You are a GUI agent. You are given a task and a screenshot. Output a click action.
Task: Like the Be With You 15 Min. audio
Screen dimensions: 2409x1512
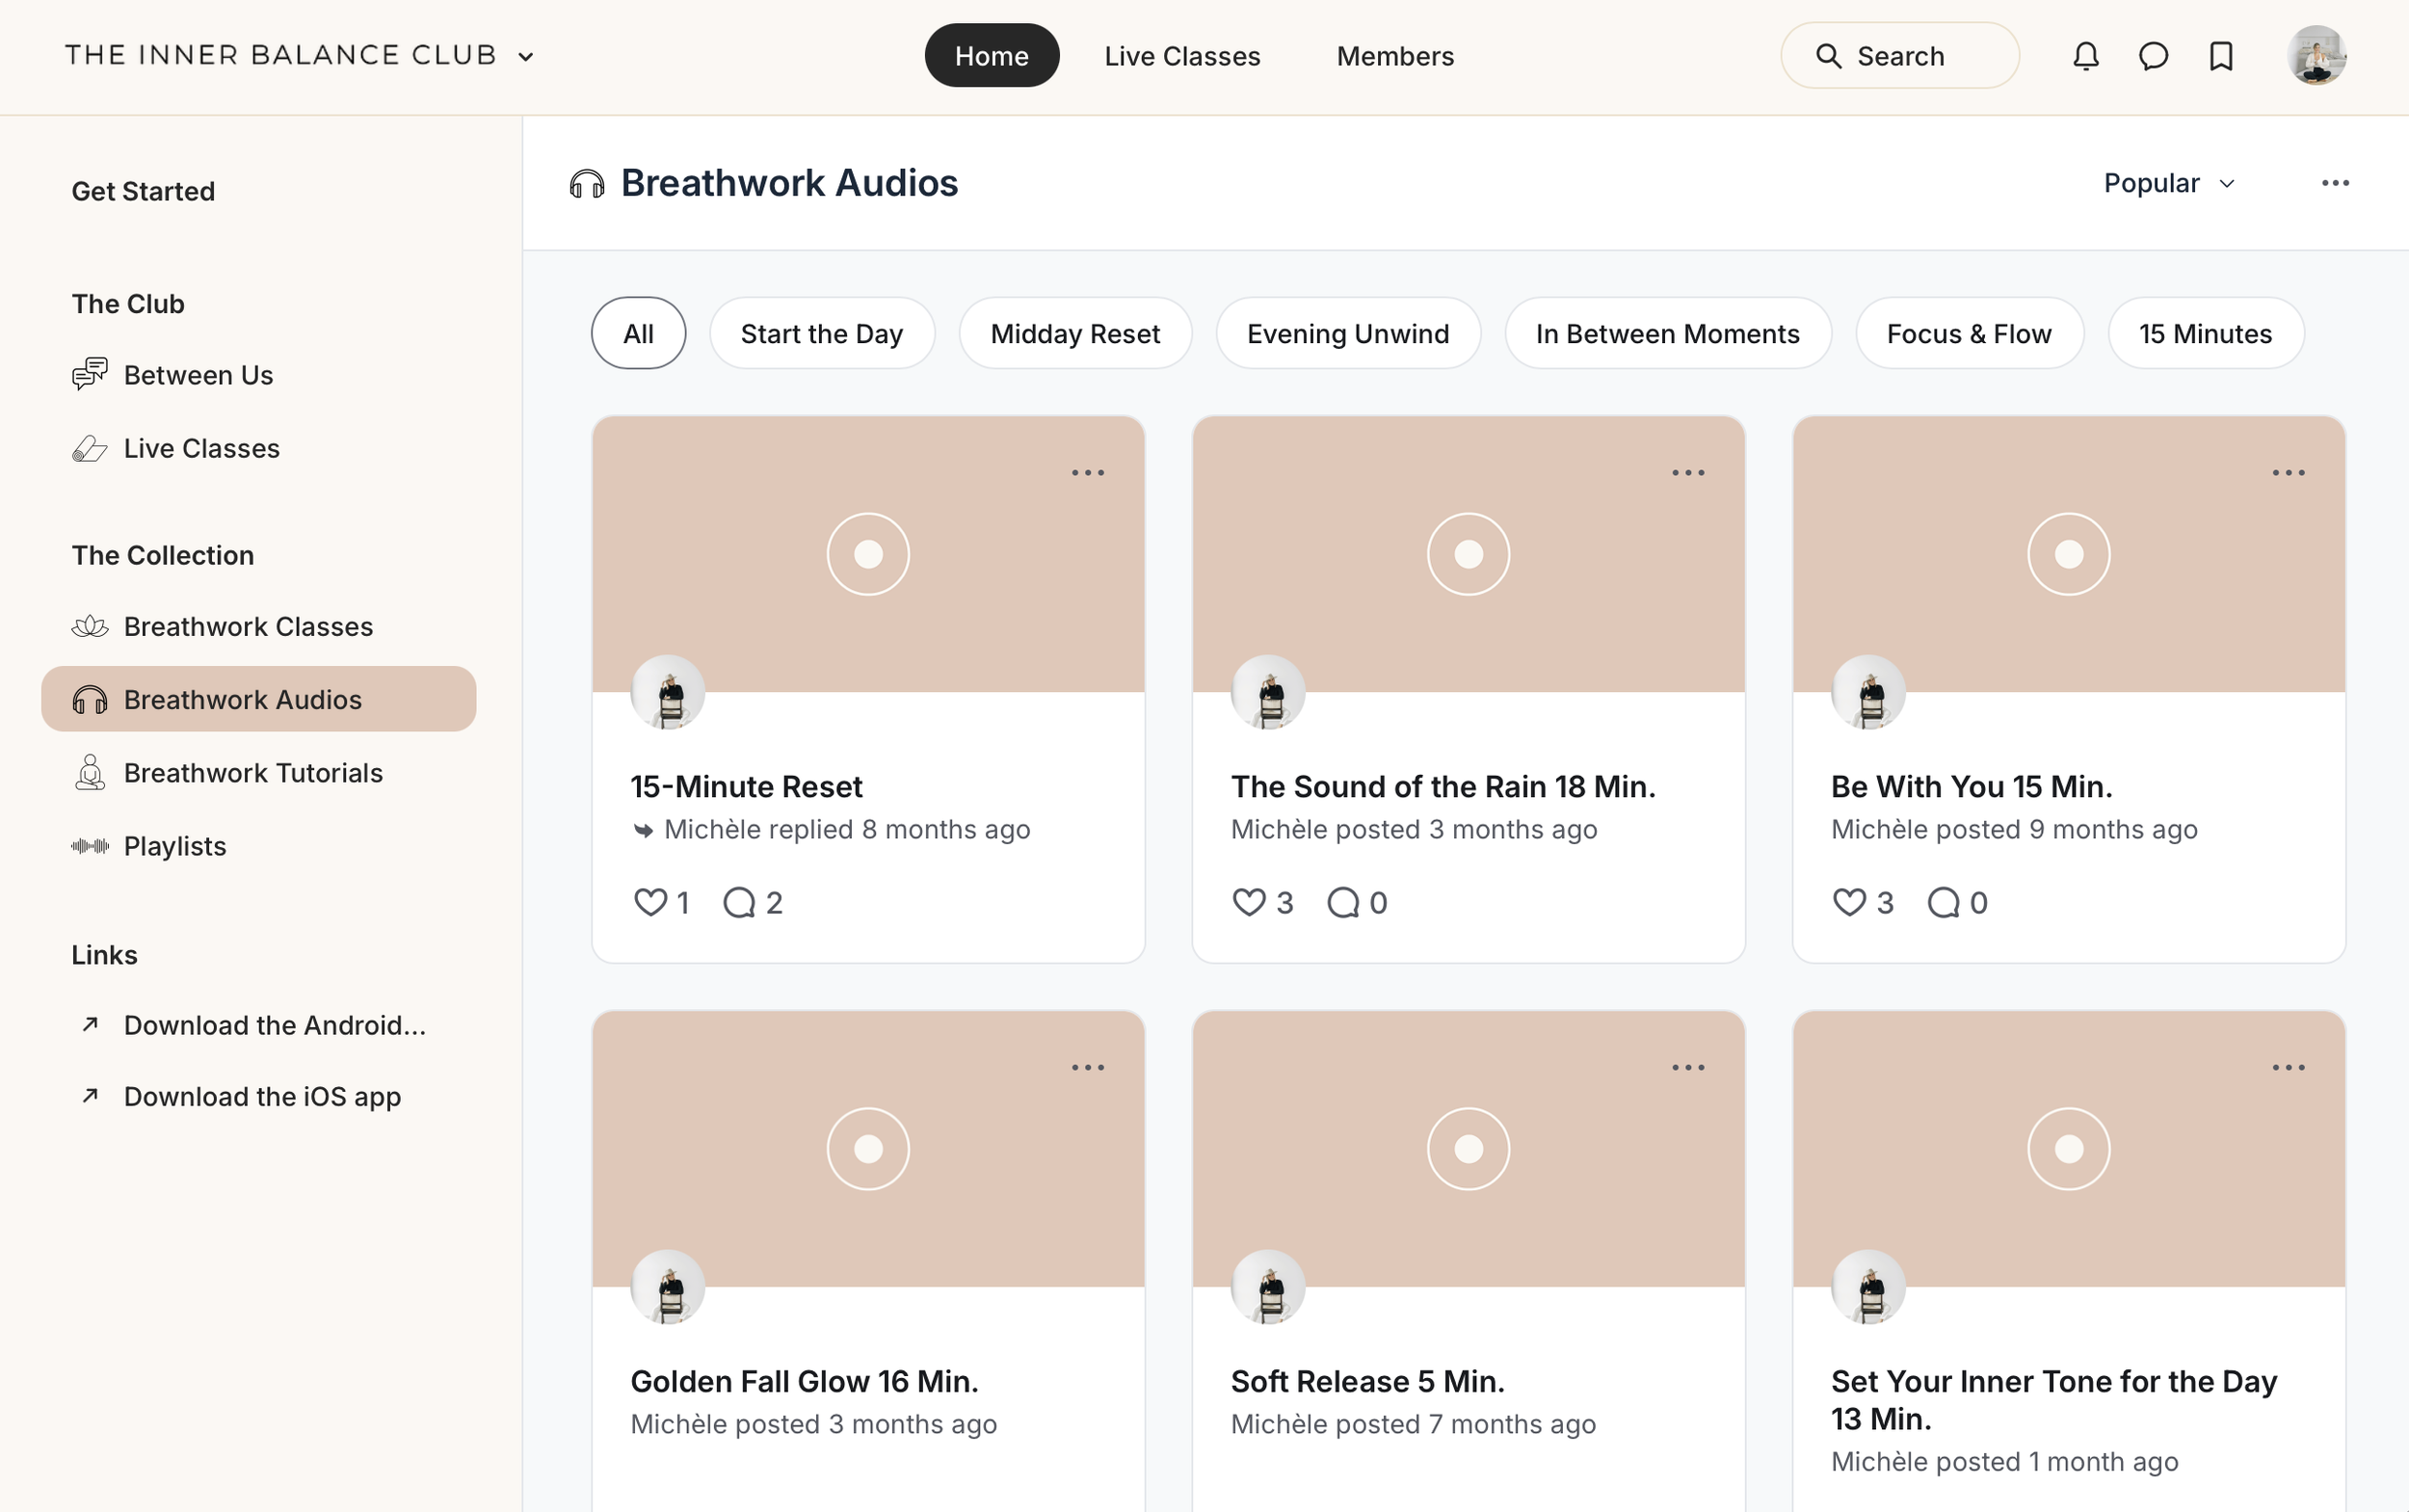(x=1849, y=901)
